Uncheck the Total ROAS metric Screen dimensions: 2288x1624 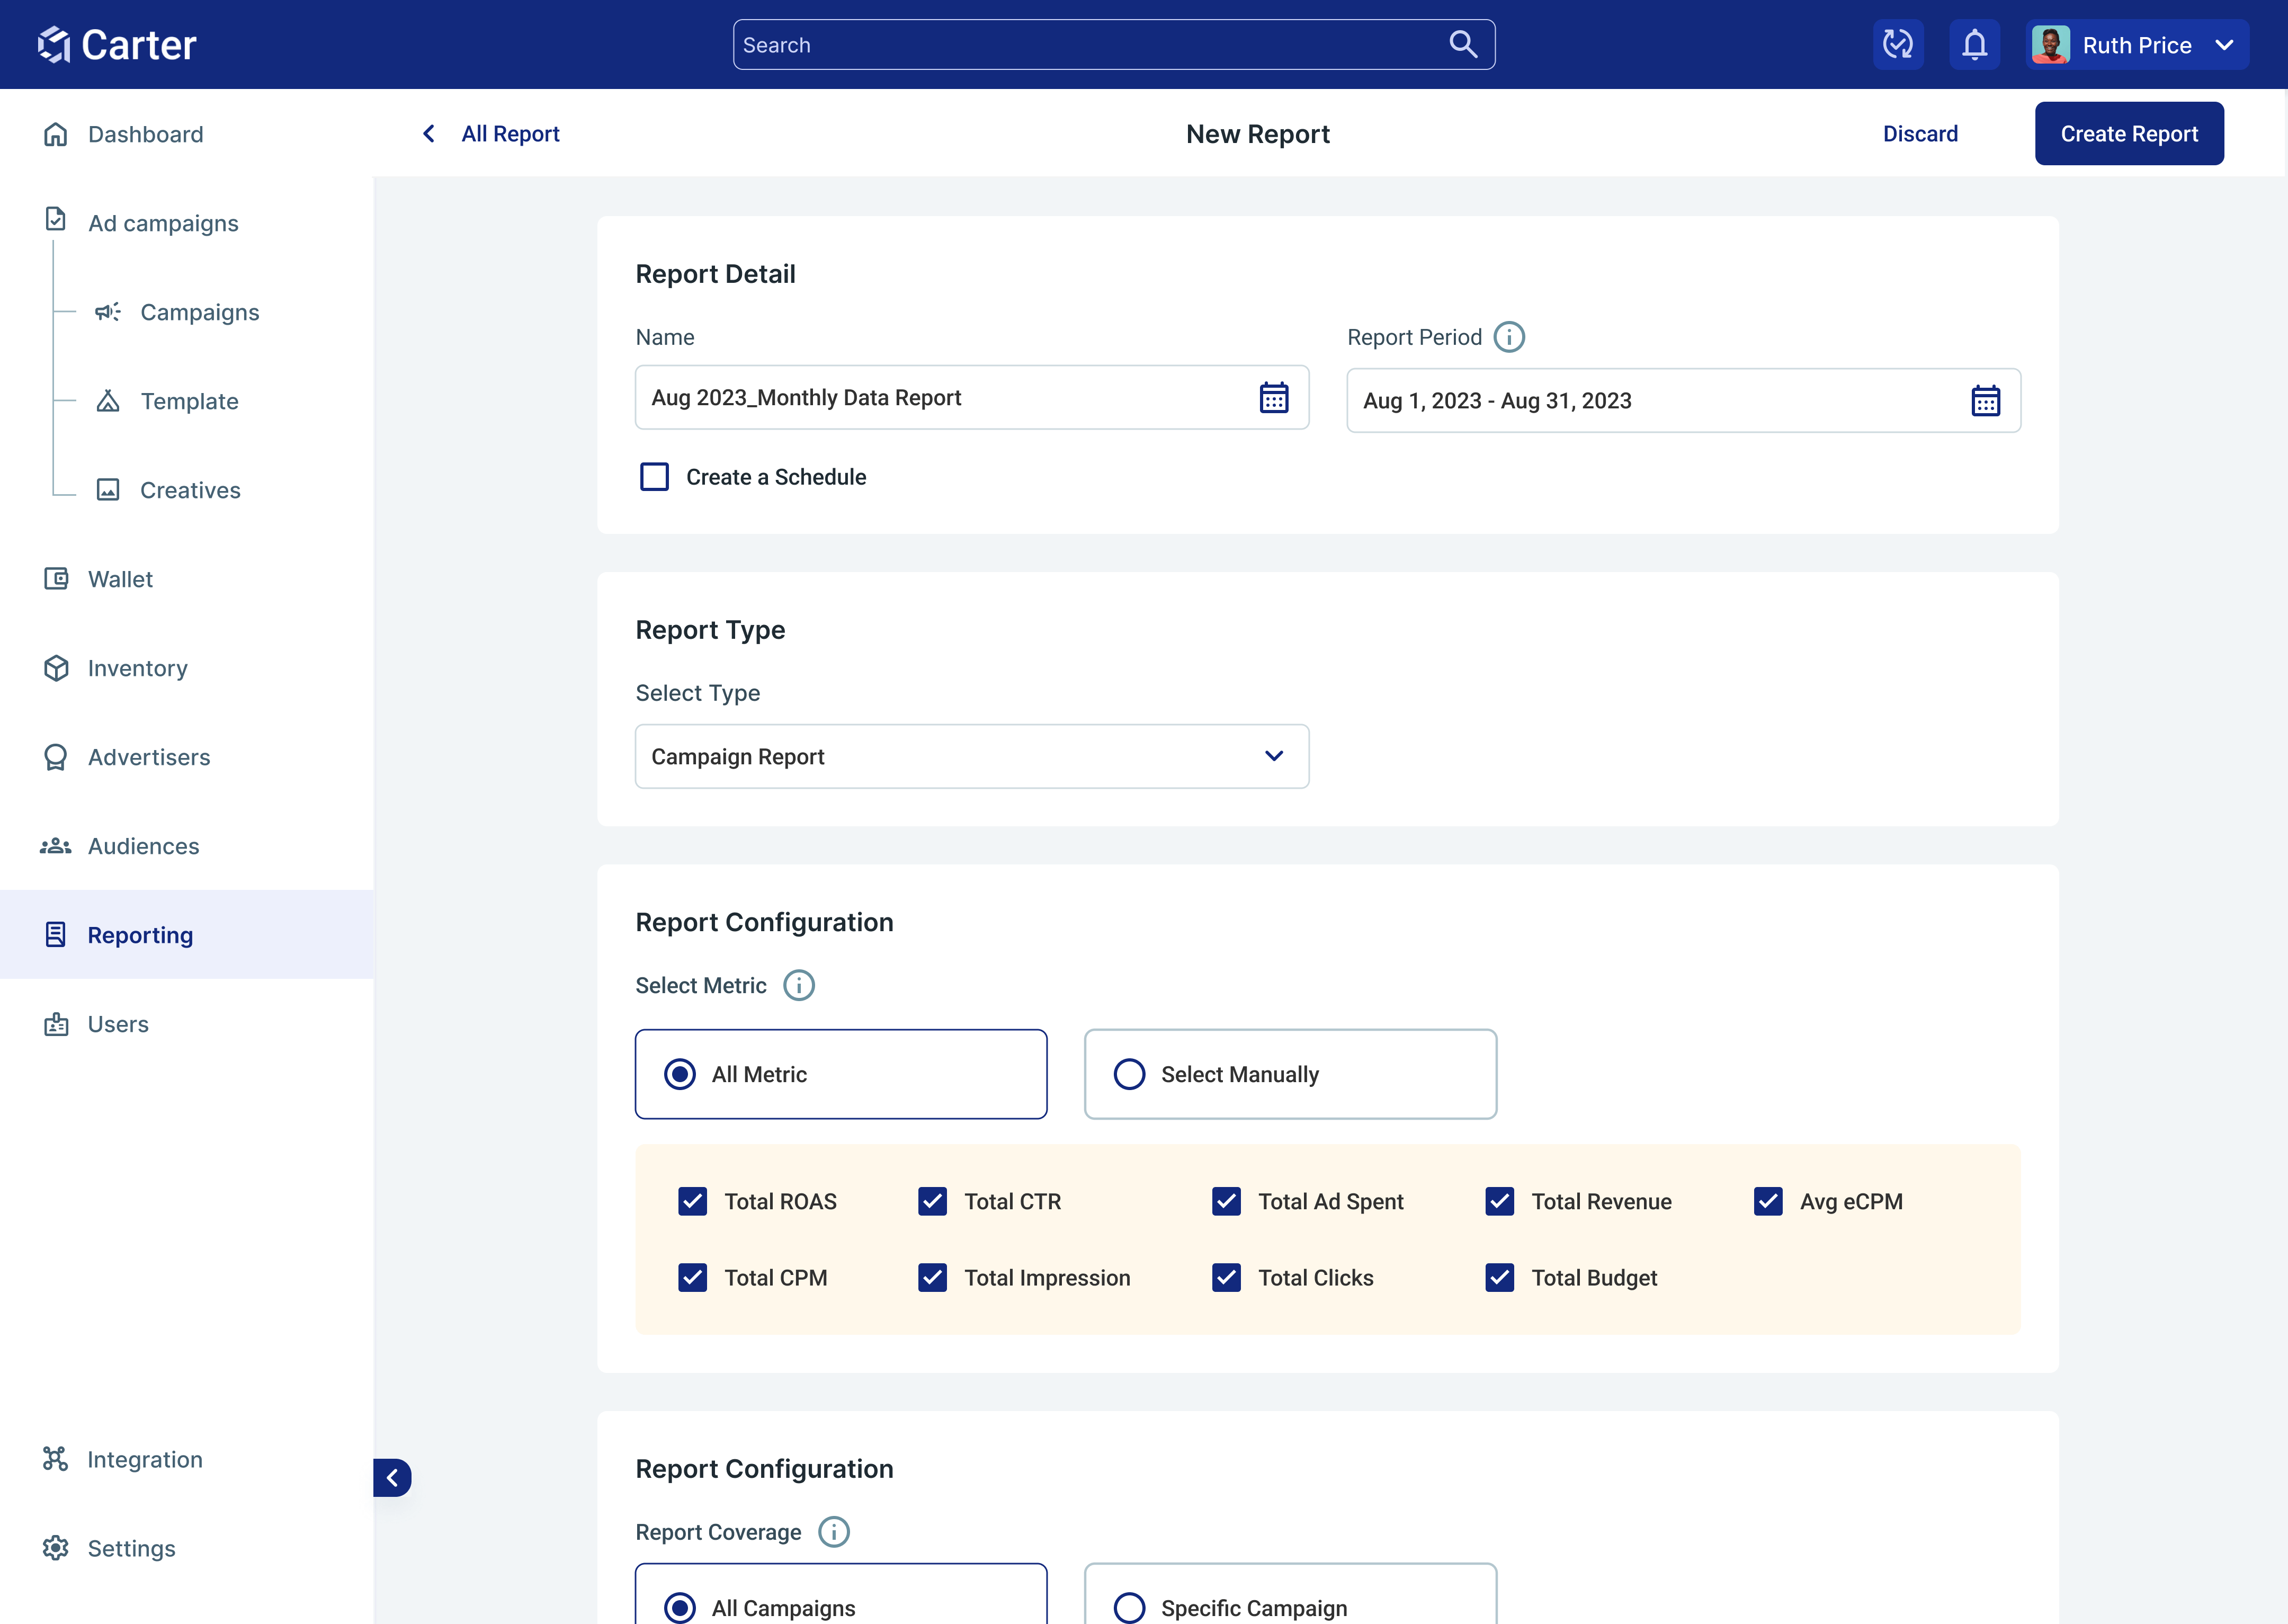tap(692, 1201)
